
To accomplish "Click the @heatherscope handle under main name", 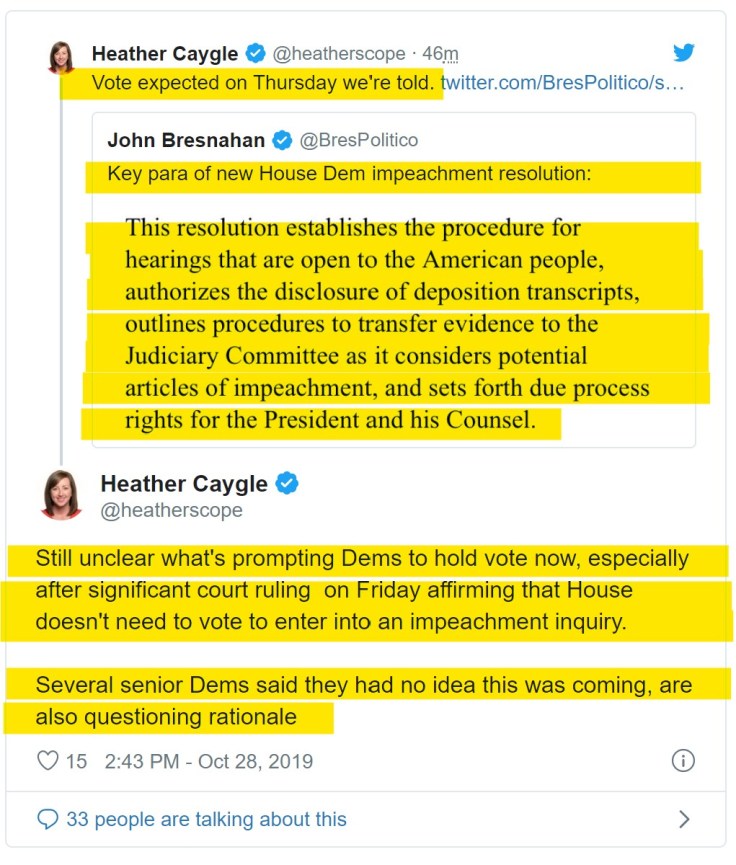I will click(x=172, y=510).
